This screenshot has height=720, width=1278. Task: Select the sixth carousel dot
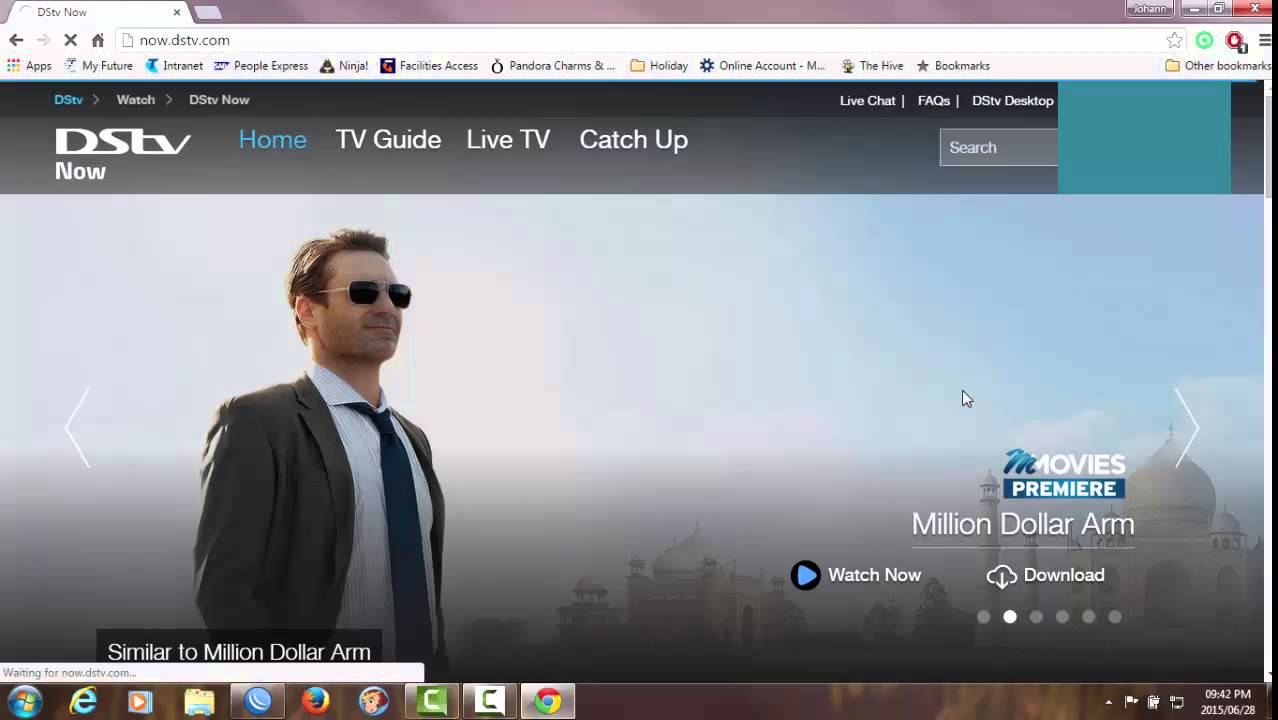[x=1115, y=617]
